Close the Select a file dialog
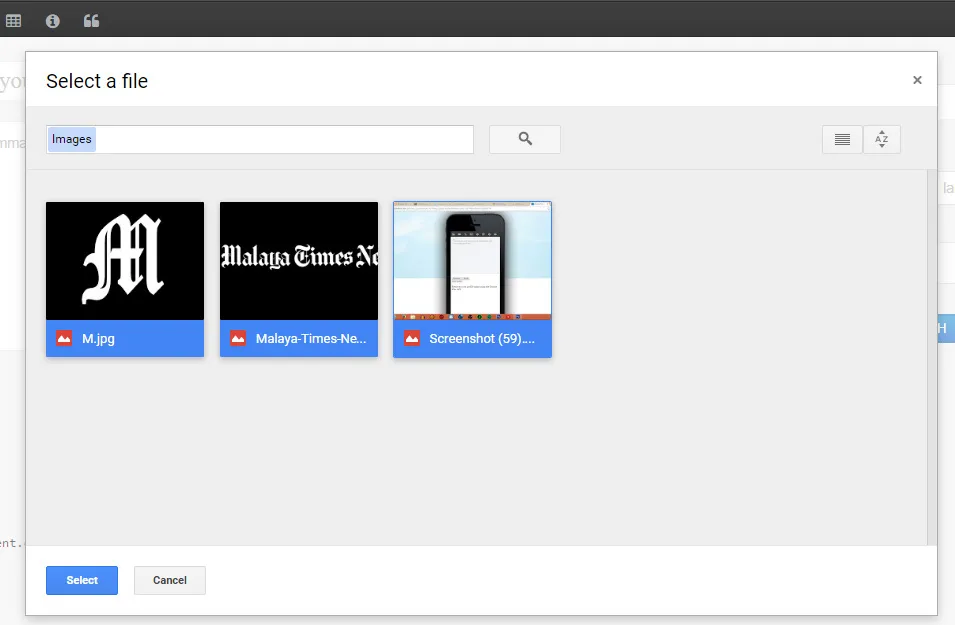The height and width of the screenshot is (625, 955). click(x=917, y=80)
